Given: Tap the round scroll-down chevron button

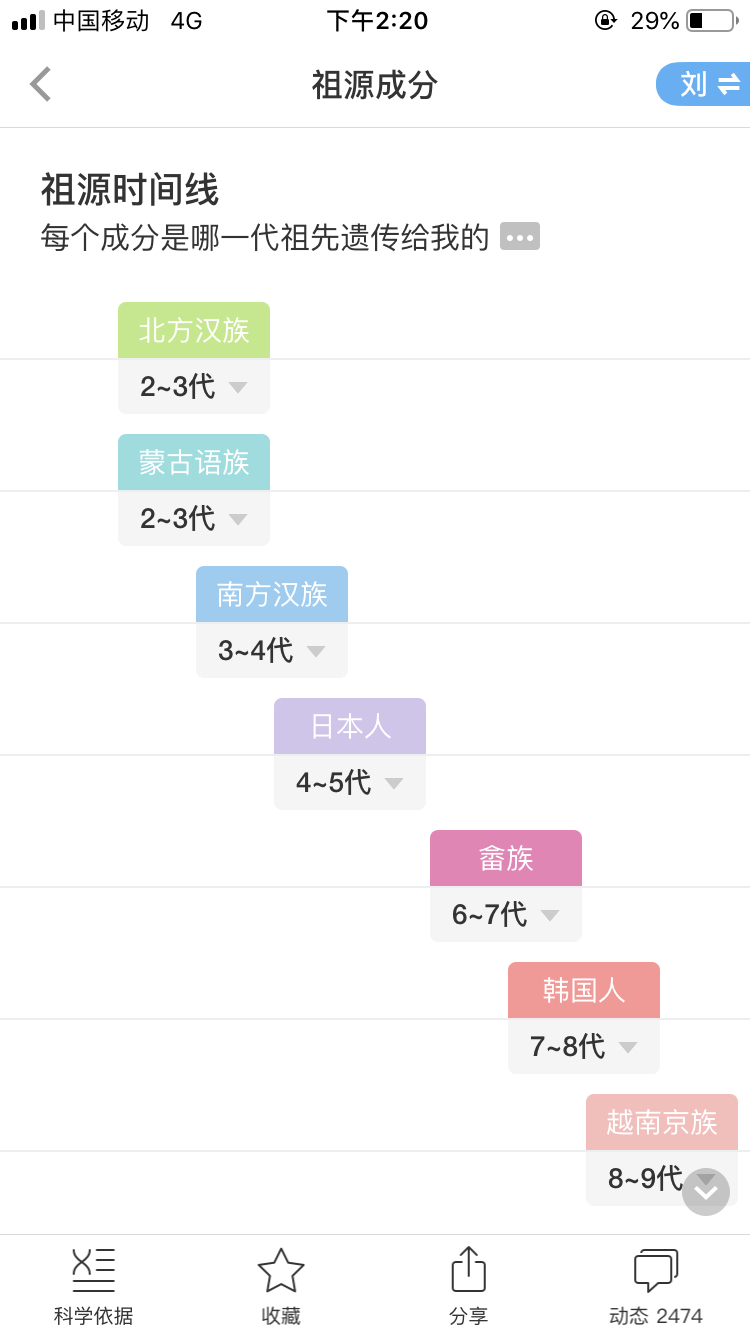Looking at the screenshot, I should click(706, 1192).
